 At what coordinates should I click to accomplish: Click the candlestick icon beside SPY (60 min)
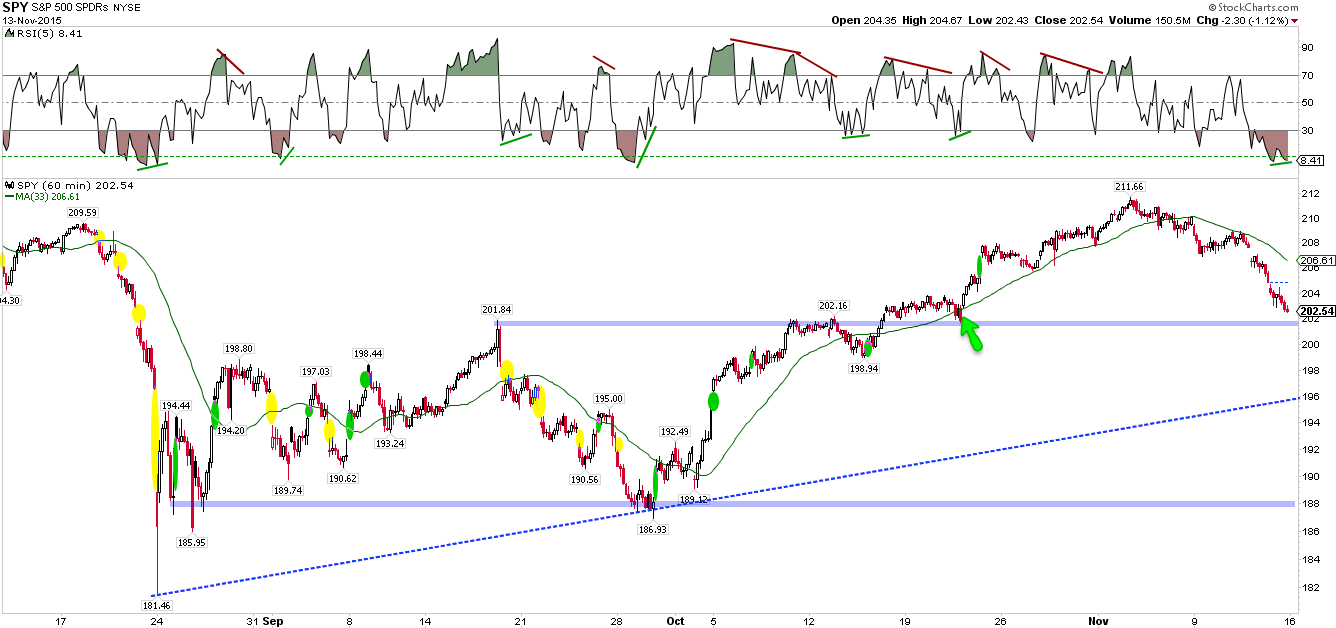[9, 186]
